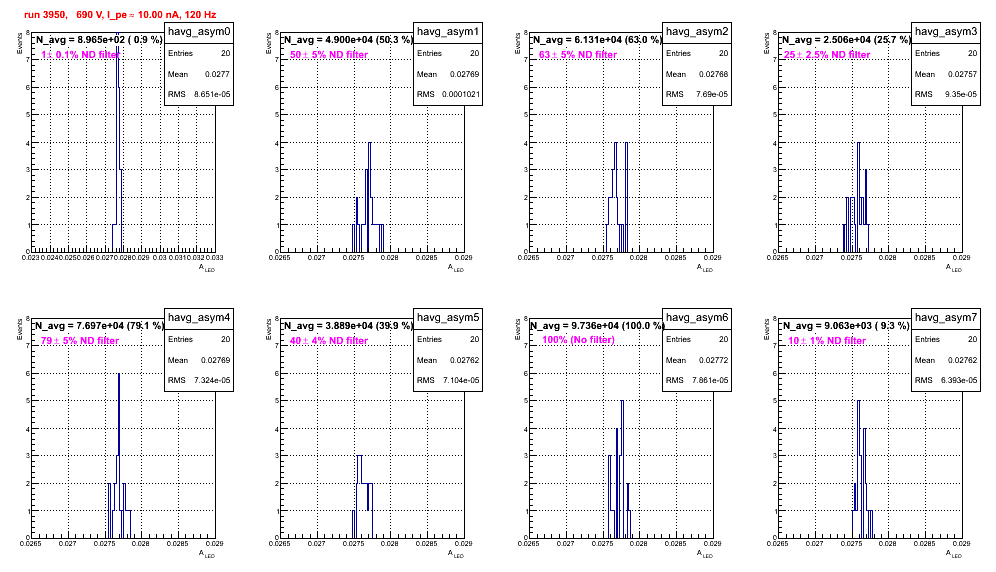
Task: Select the havg_asym1 stats box title
Action: click(448, 32)
